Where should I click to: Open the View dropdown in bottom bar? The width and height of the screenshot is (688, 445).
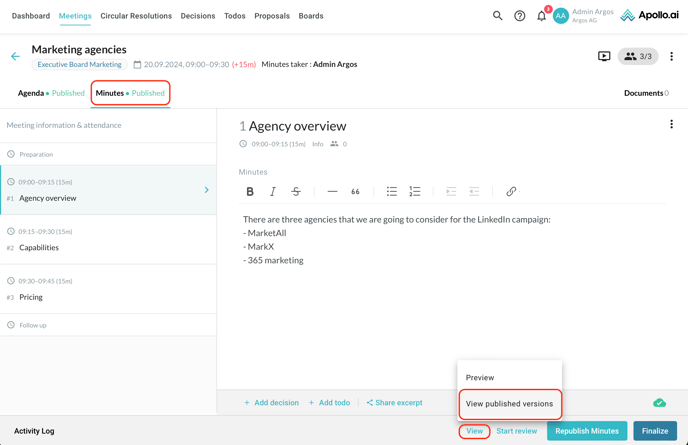coord(474,431)
